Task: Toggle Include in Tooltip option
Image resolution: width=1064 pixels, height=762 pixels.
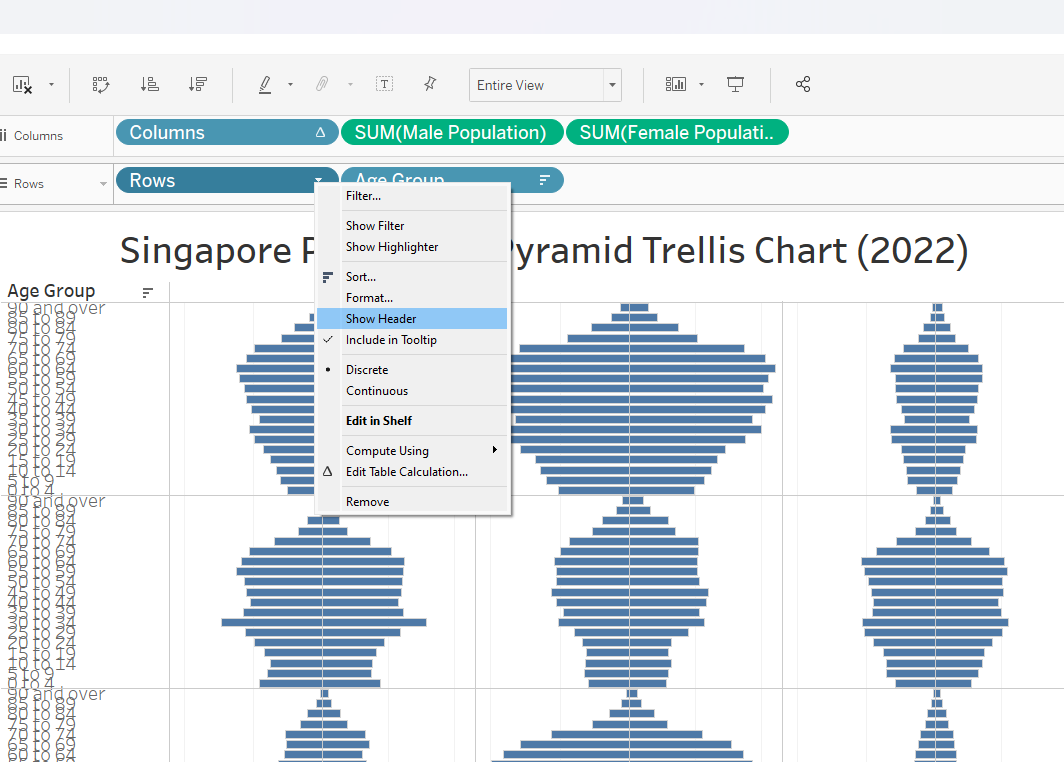Action: [x=391, y=340]
